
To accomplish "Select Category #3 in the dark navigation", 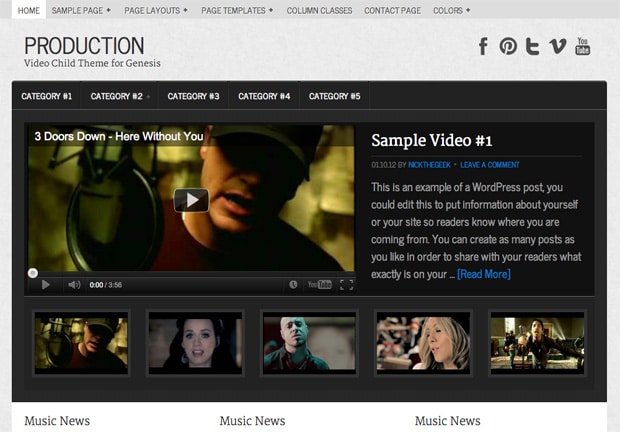I will (193, 96).
